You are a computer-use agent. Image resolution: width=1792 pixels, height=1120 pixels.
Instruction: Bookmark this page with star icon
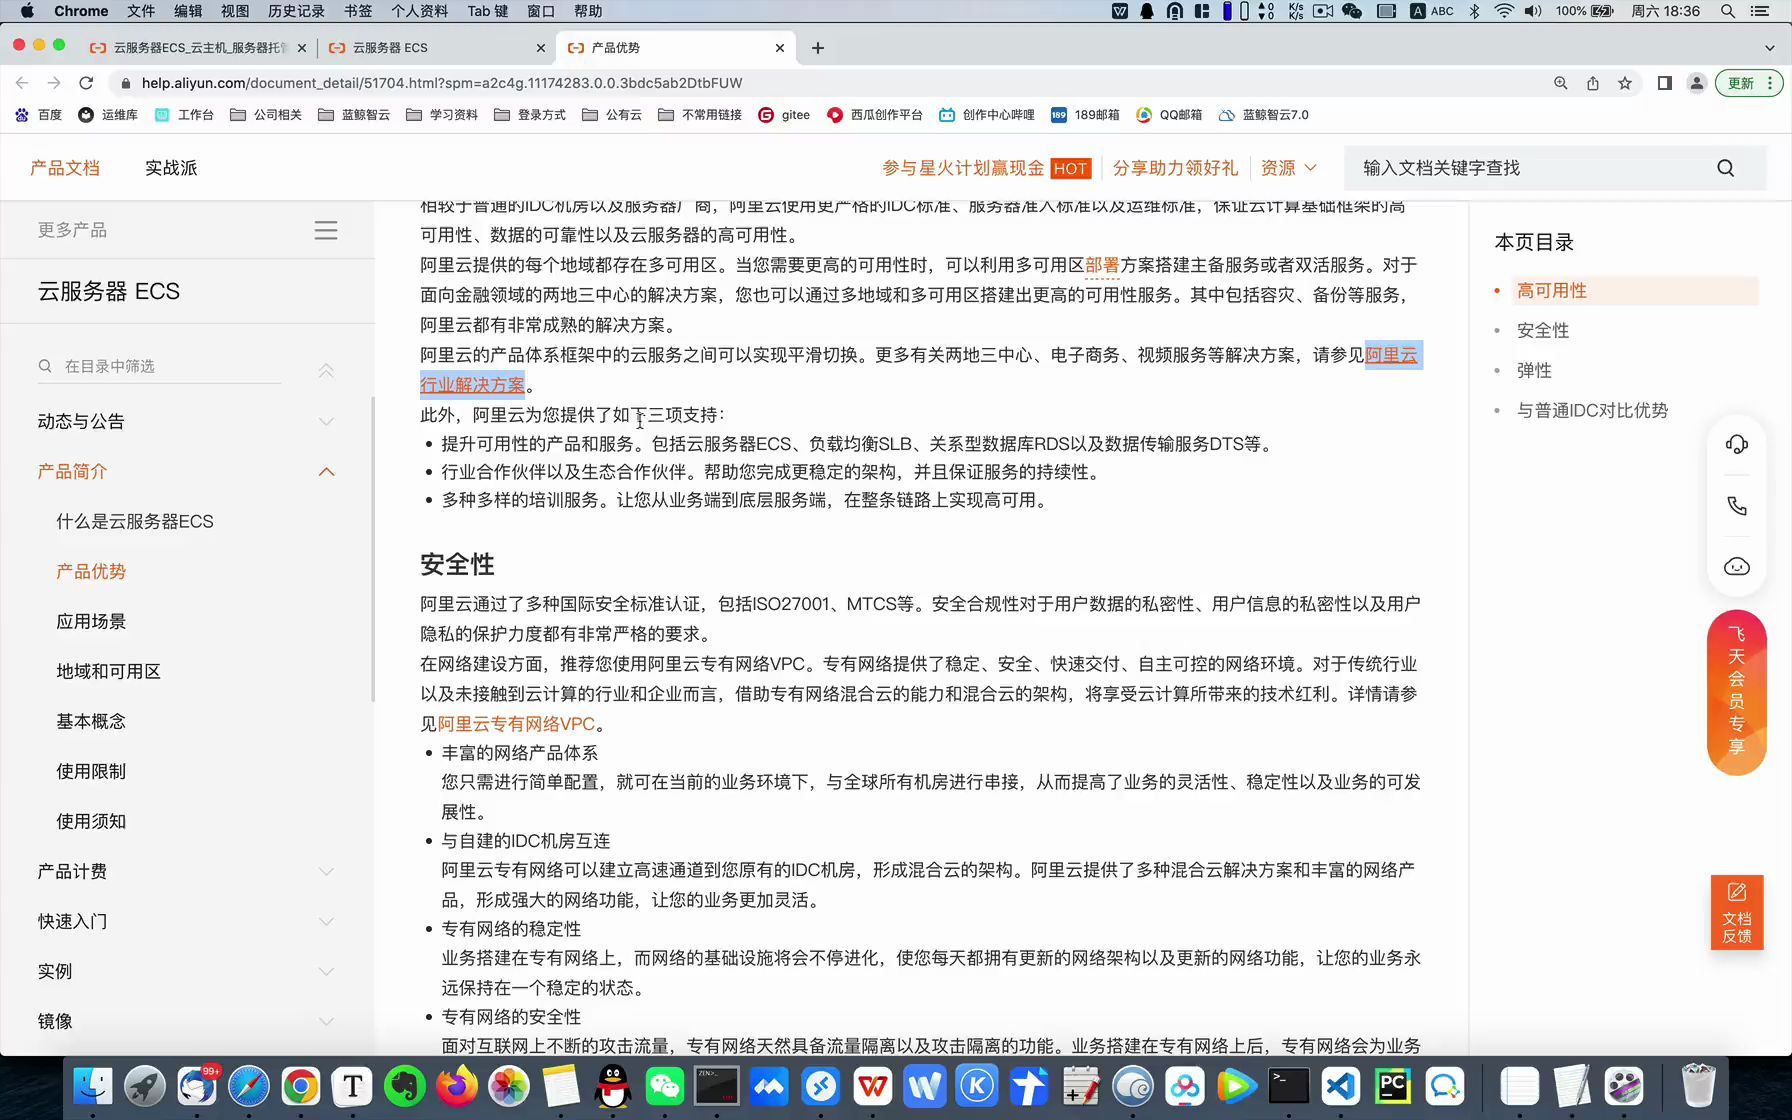tap(1625, 83)
